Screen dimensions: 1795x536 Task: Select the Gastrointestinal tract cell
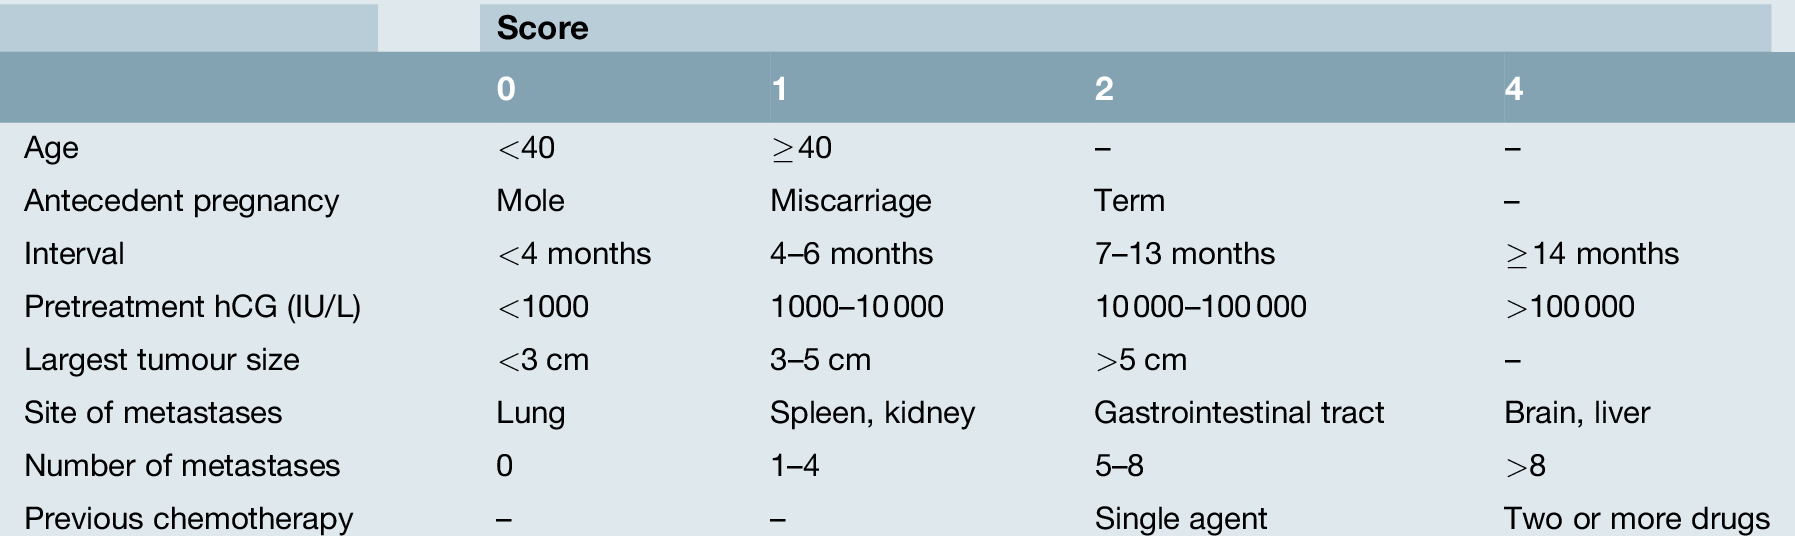click(1239, 413)
